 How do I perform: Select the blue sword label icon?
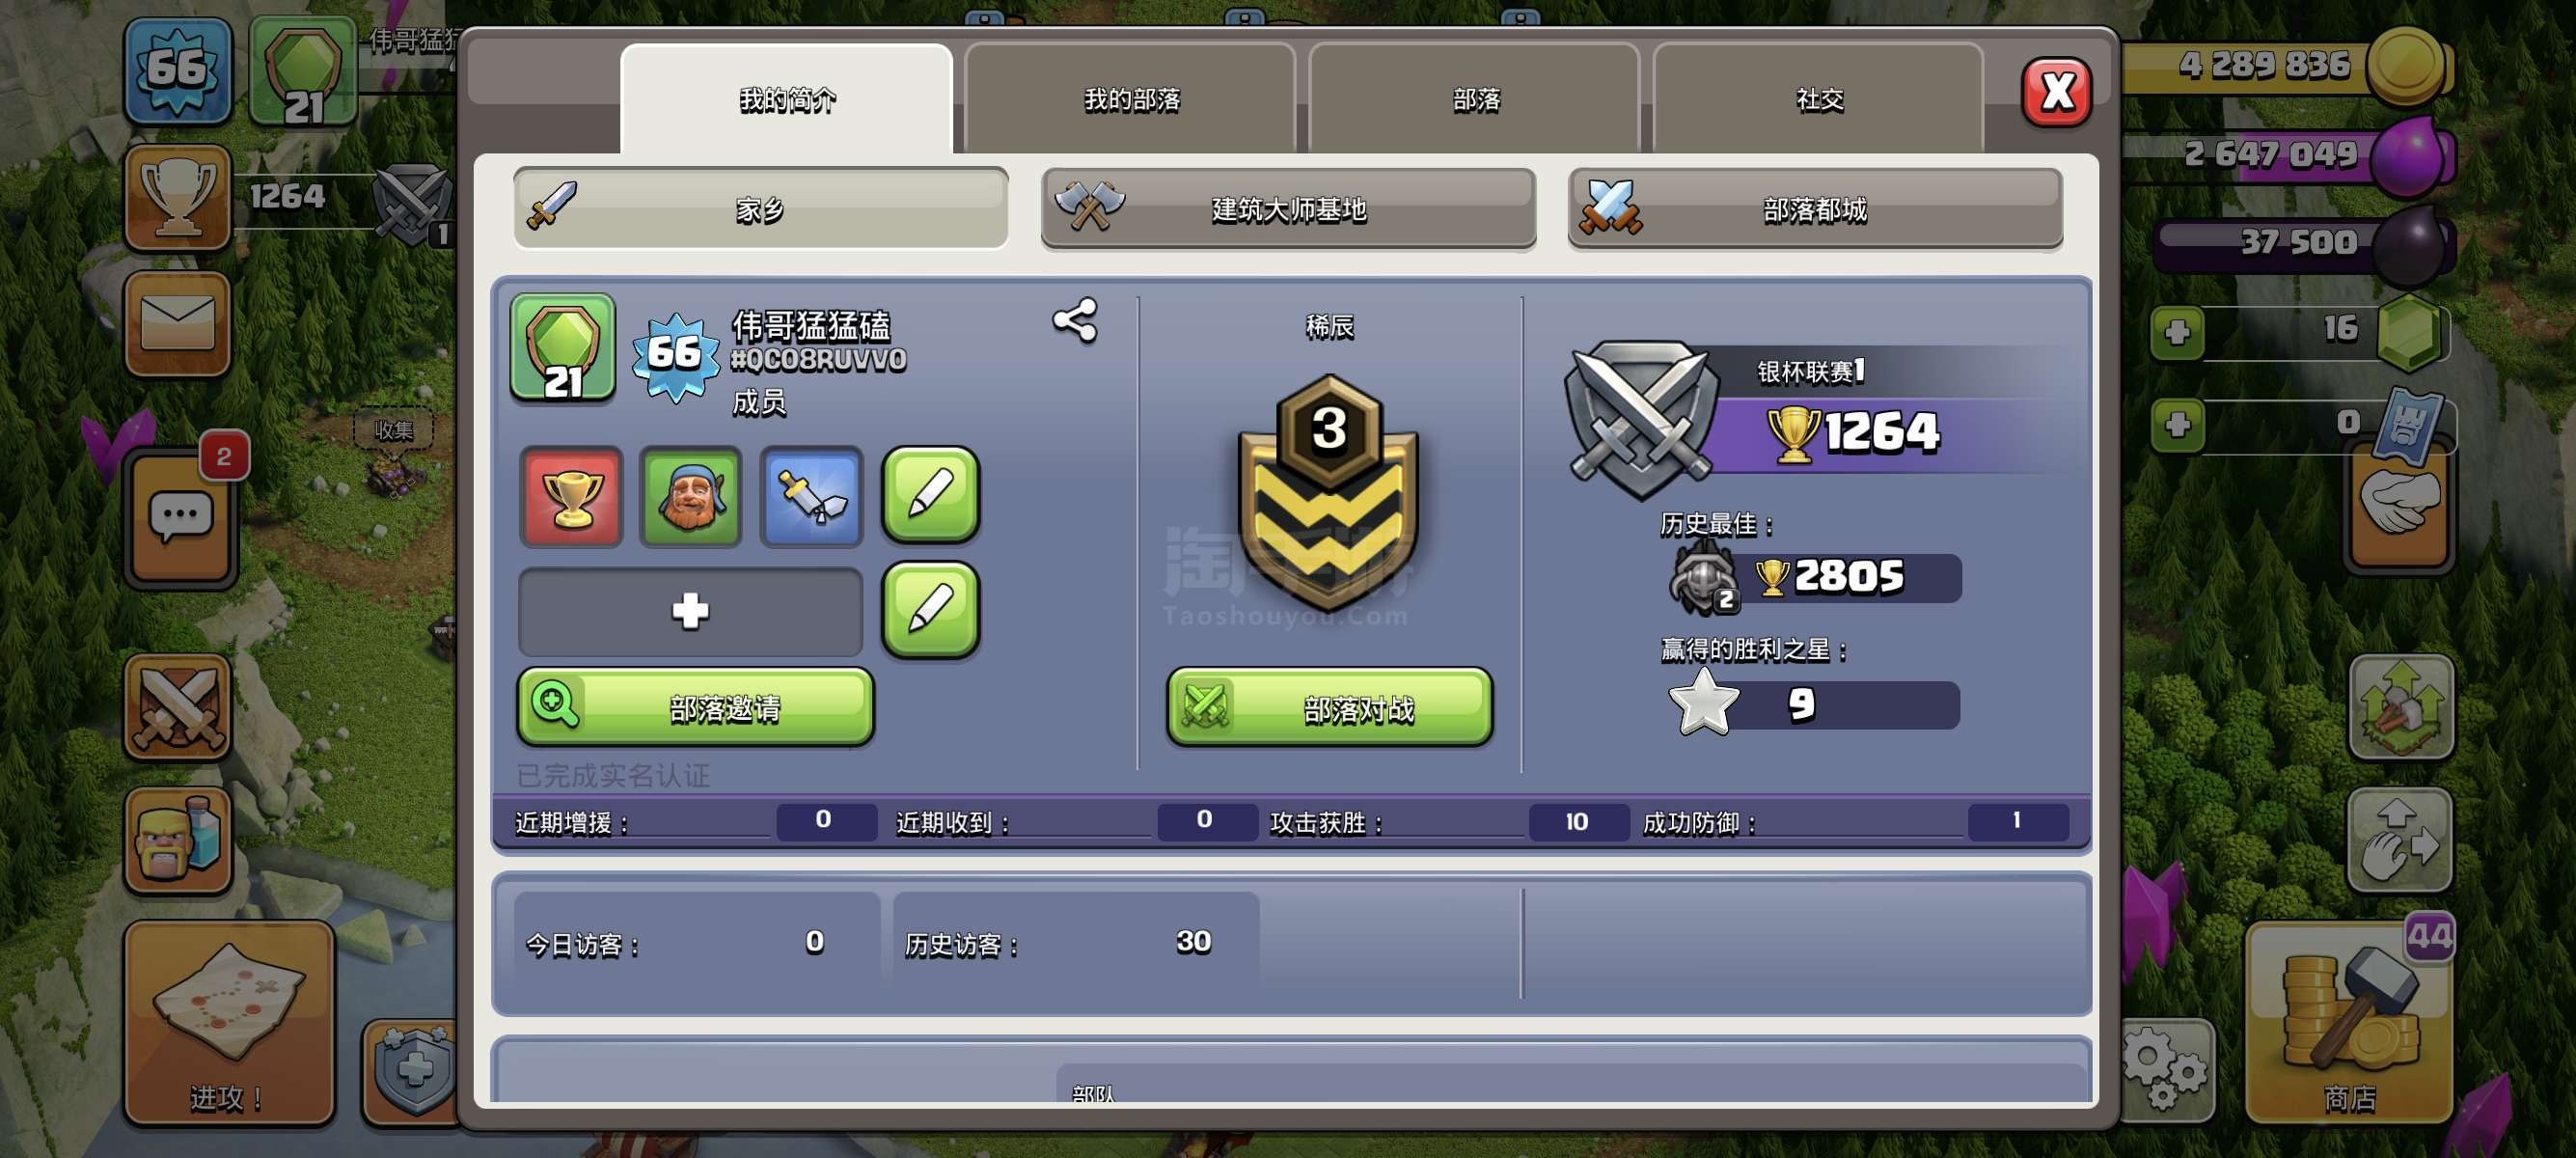811,497
